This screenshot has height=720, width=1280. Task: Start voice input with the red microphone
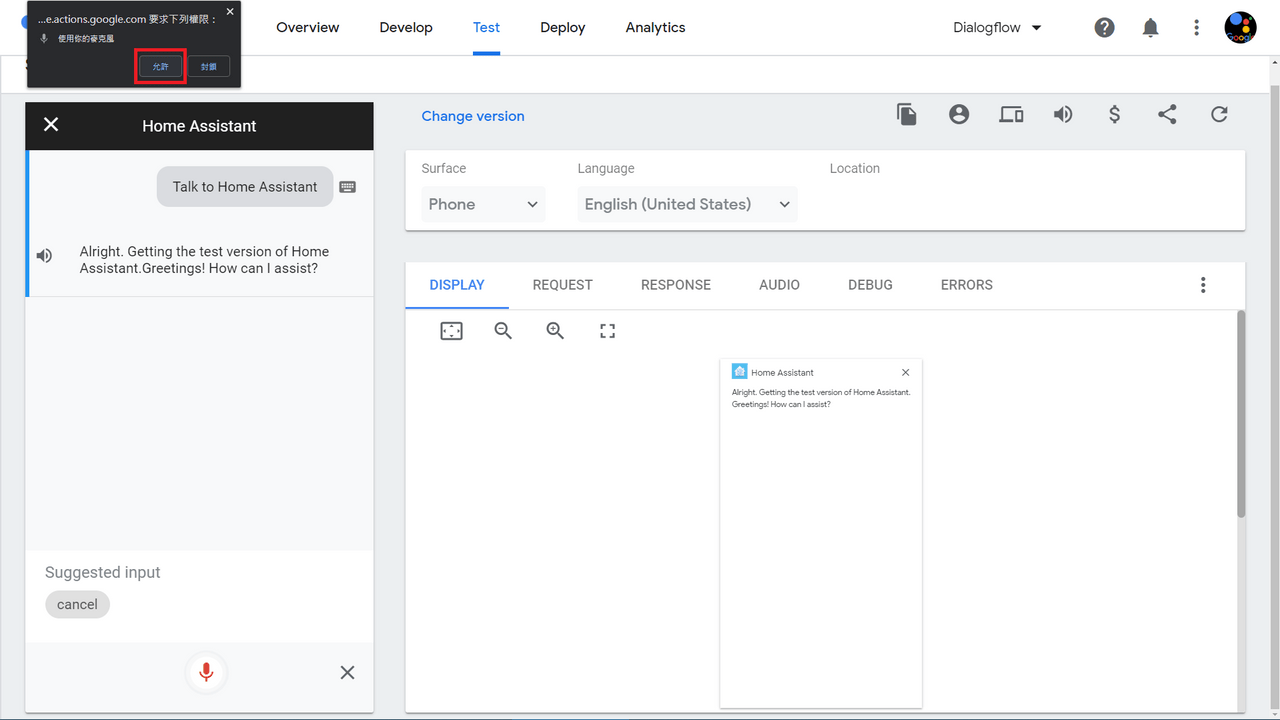pyautogui.click(x=206, y=673)
